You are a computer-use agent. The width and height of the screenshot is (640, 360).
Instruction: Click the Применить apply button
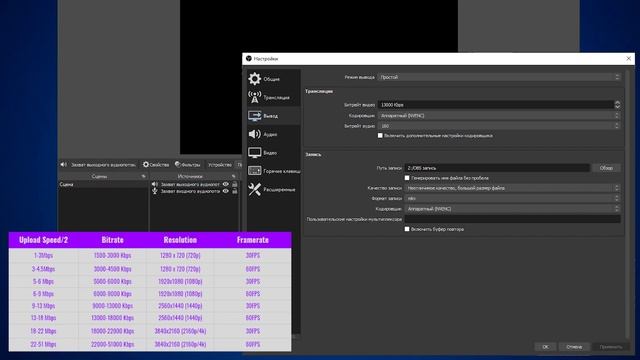click(x=611, y=347)
